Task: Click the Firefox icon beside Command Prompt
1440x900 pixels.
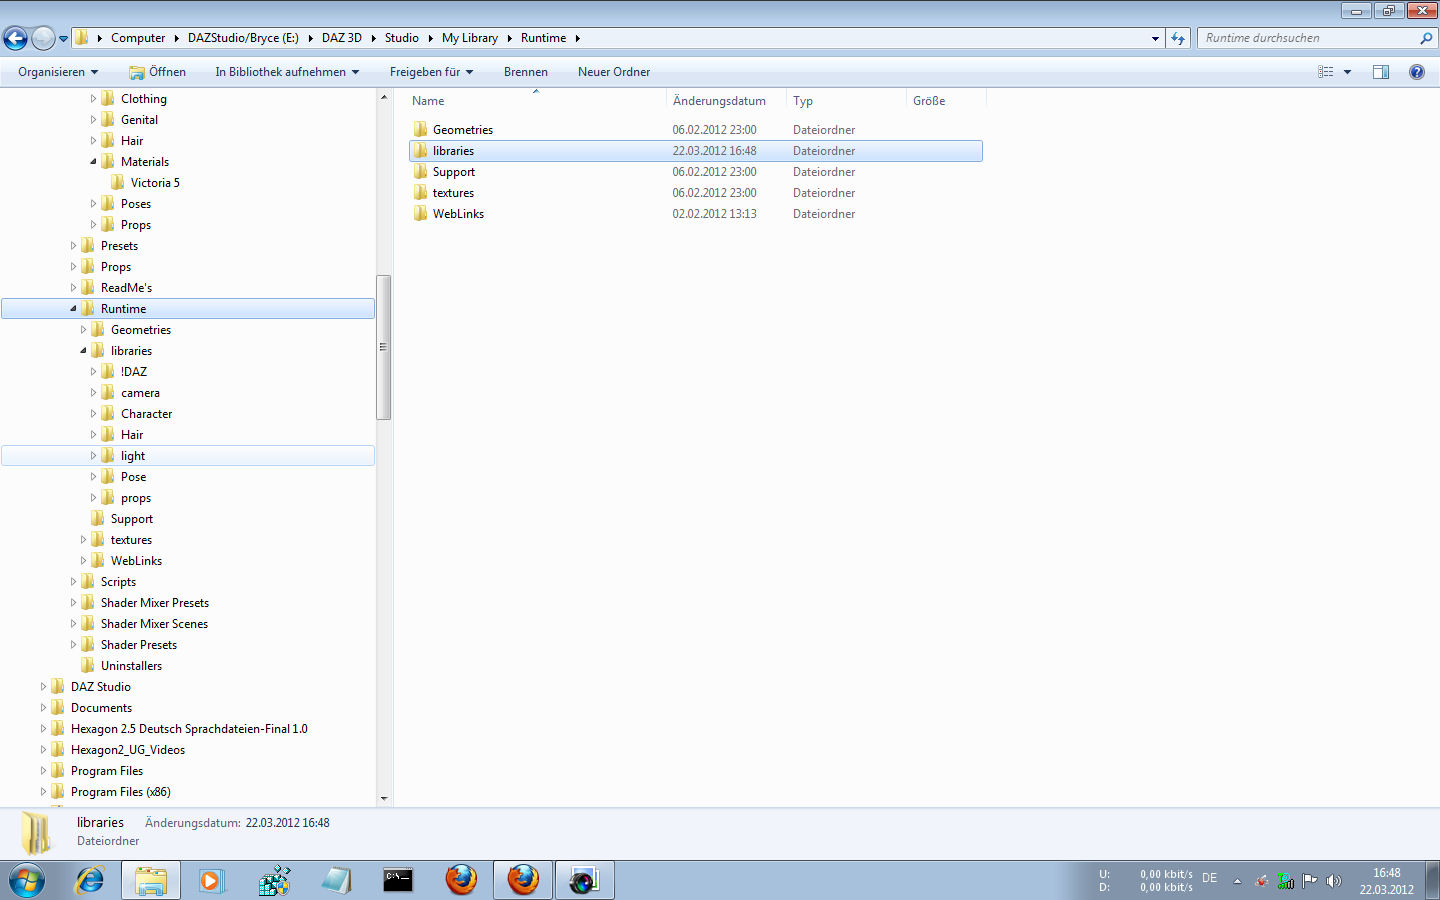Action: 461,880
